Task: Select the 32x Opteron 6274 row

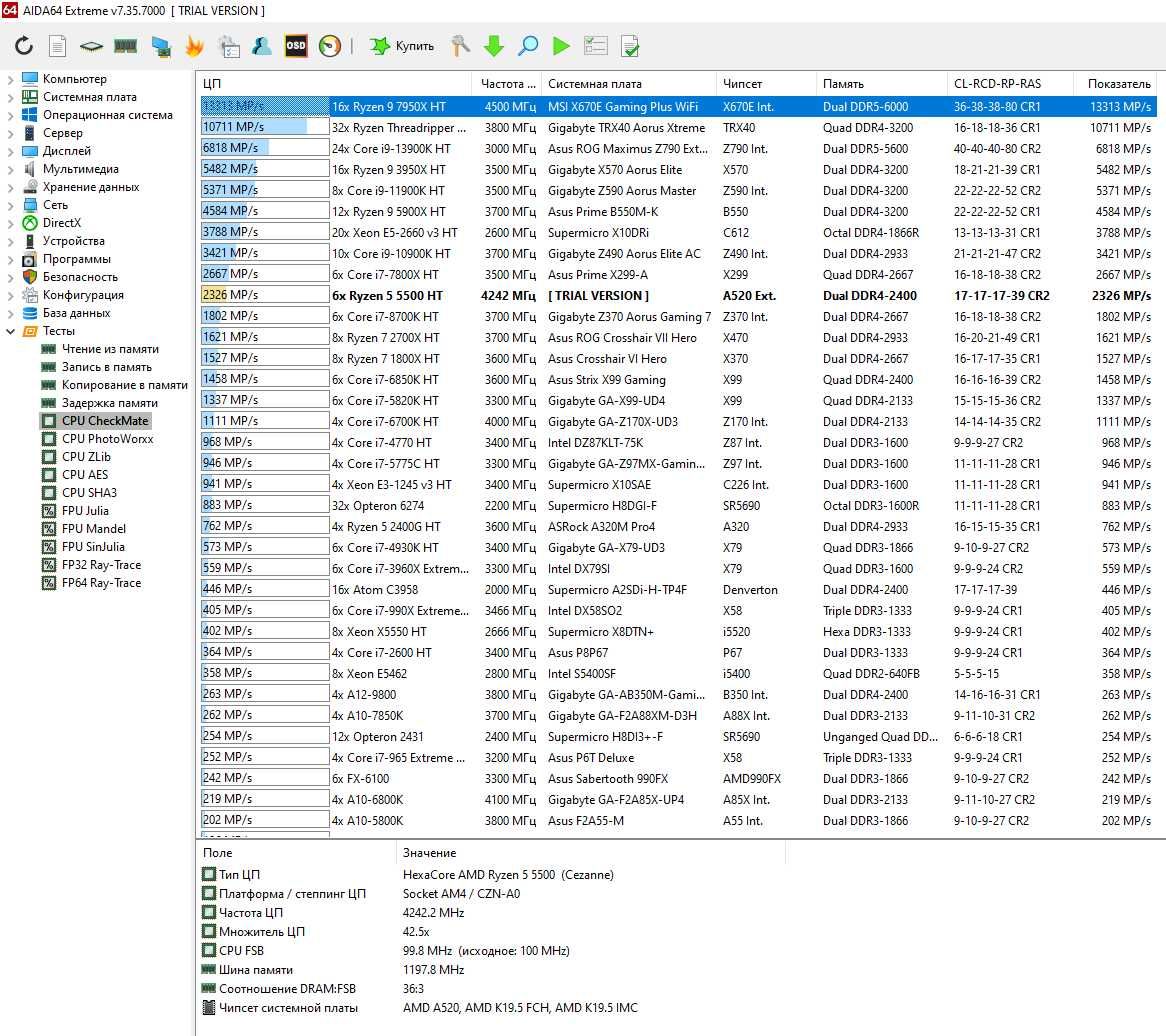Action: tap(678, 506)
